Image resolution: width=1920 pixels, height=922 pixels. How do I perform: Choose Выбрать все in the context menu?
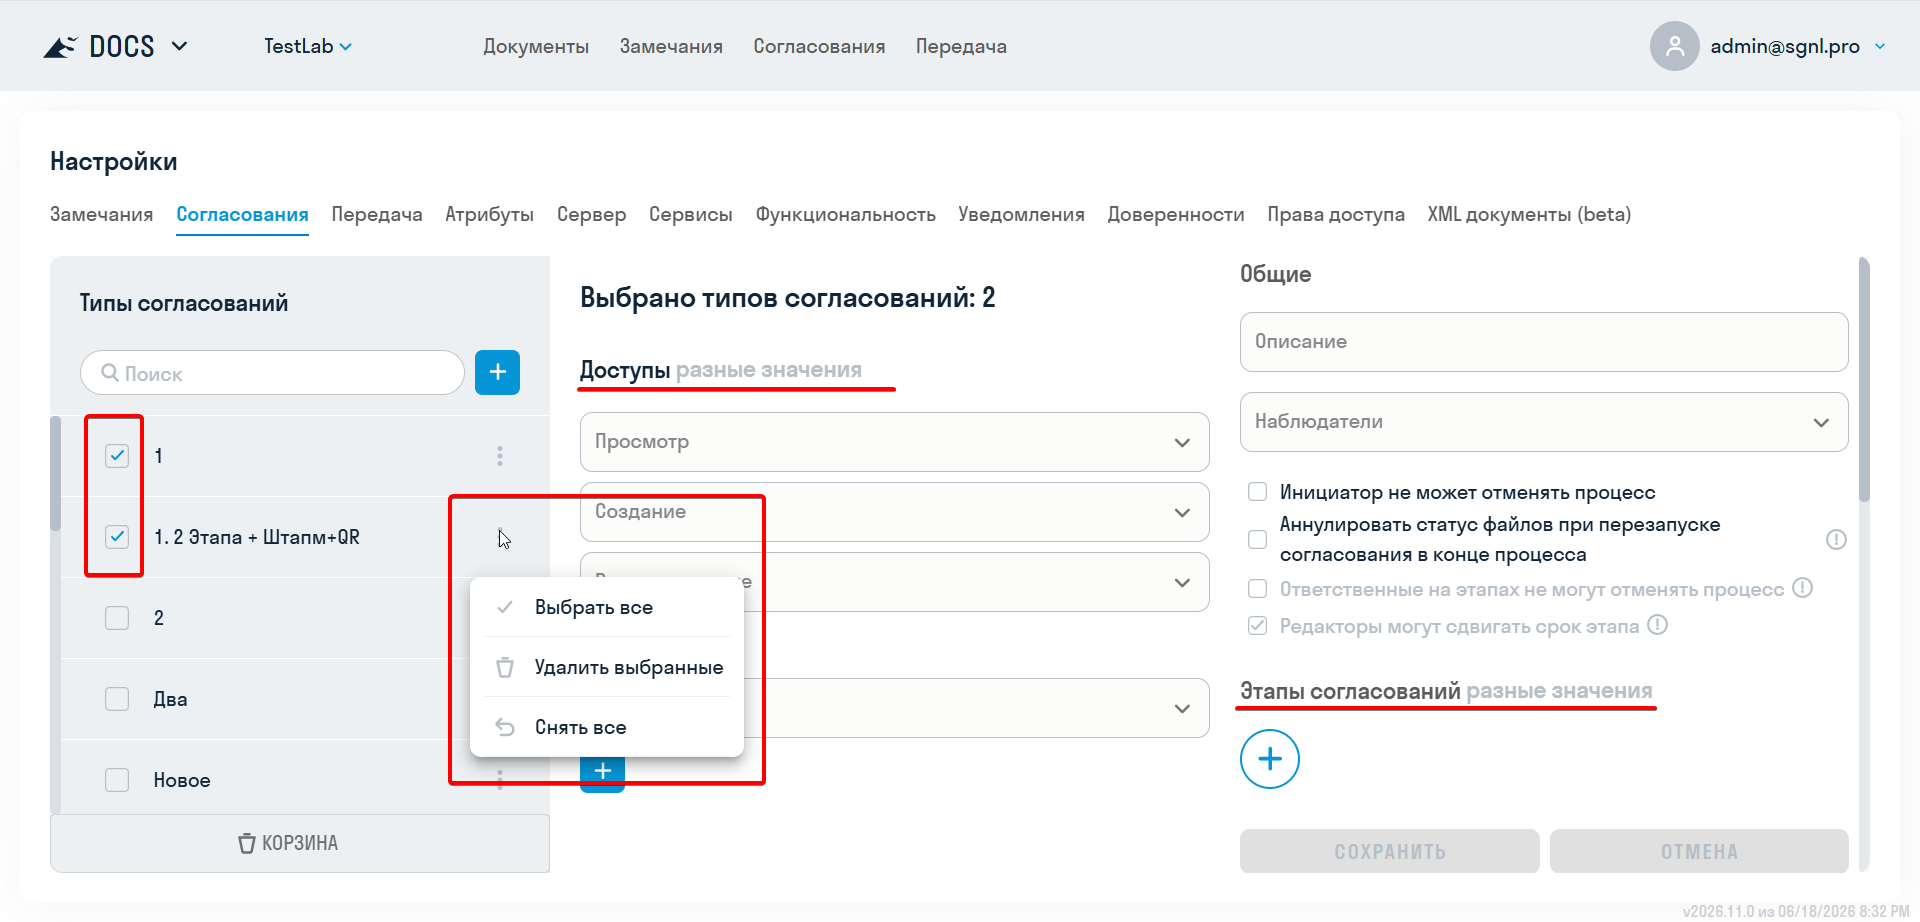click(x=607, y=607)
